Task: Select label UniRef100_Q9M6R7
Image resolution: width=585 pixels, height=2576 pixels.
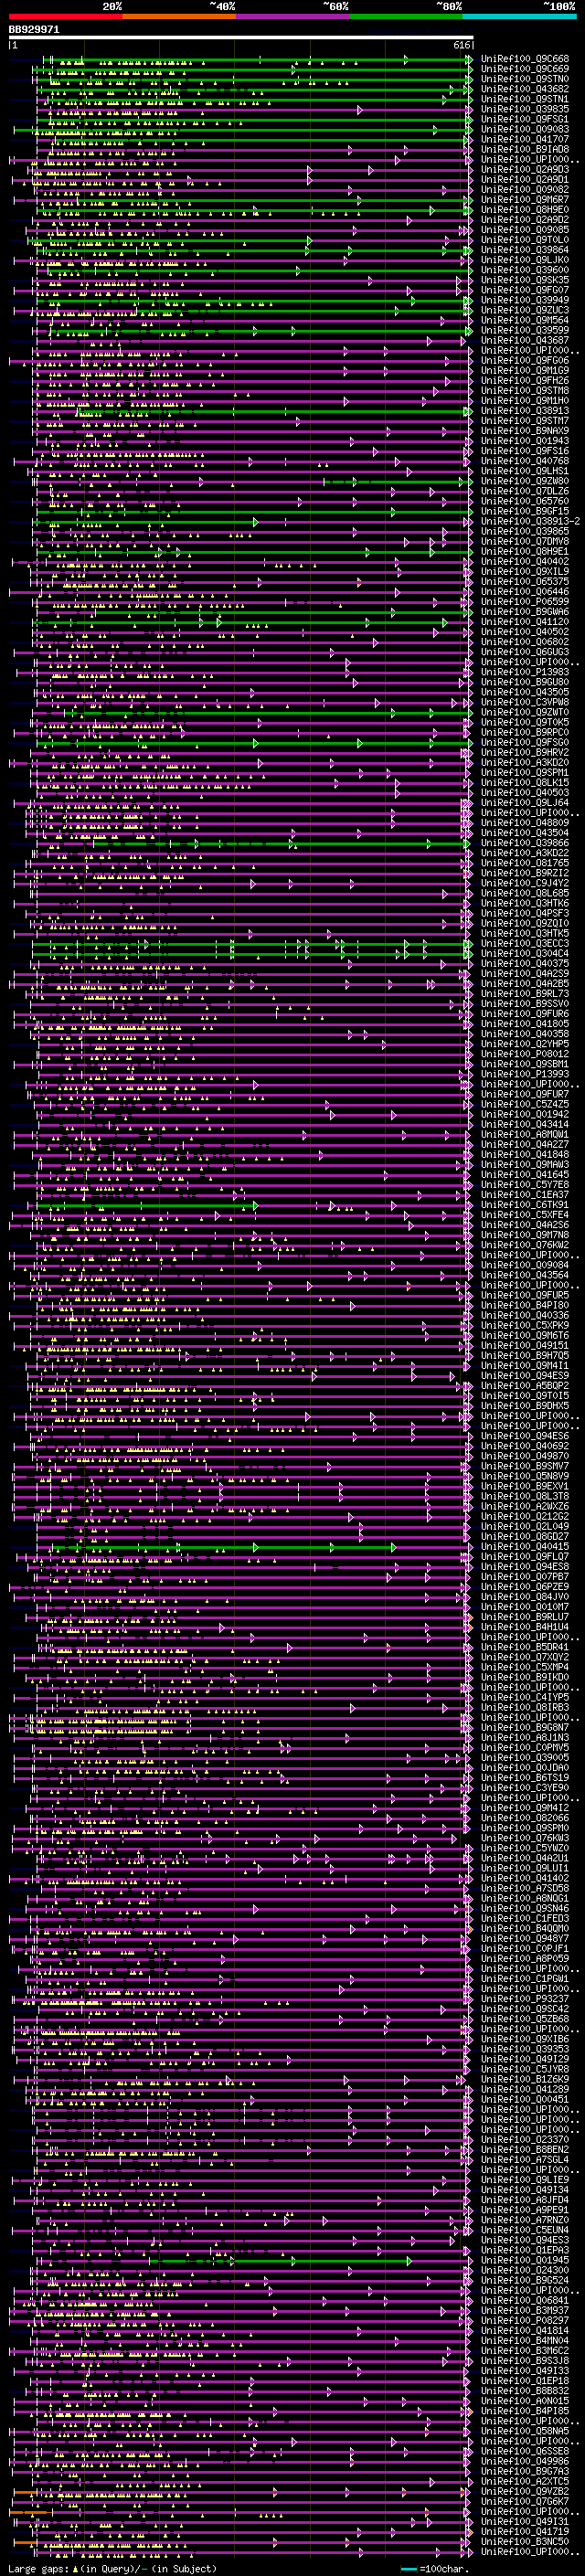Action: [525, 200]
